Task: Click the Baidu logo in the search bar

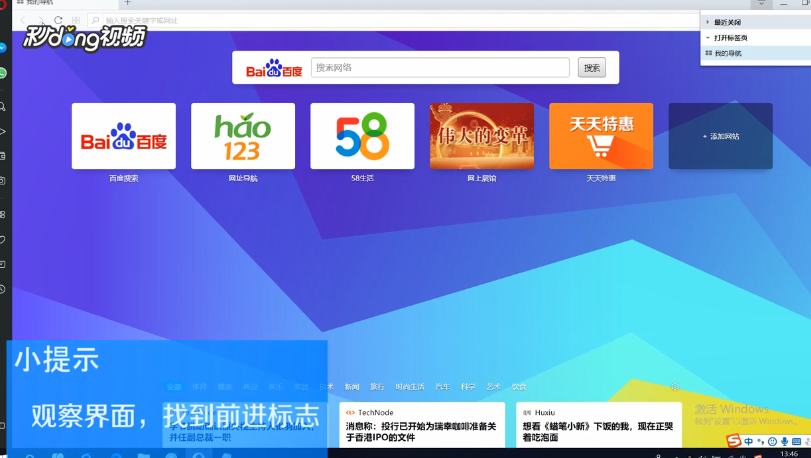Action: pos(274,68)
